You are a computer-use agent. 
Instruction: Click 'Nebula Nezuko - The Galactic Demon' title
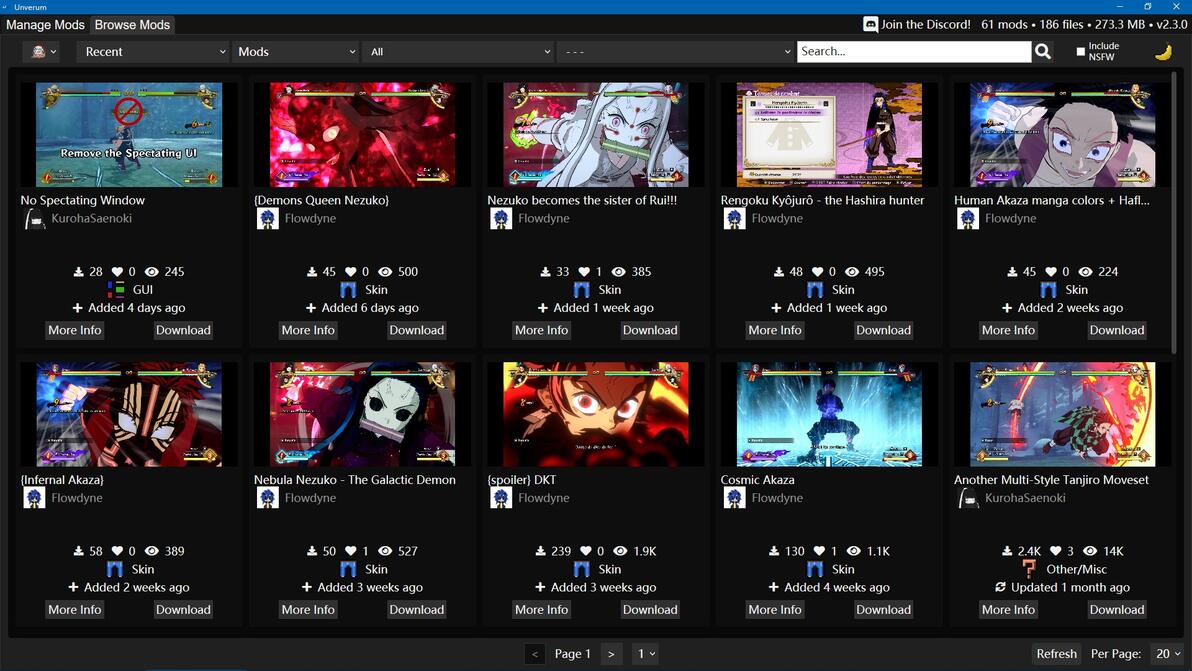pyautogui.click(x=354, y=480)
